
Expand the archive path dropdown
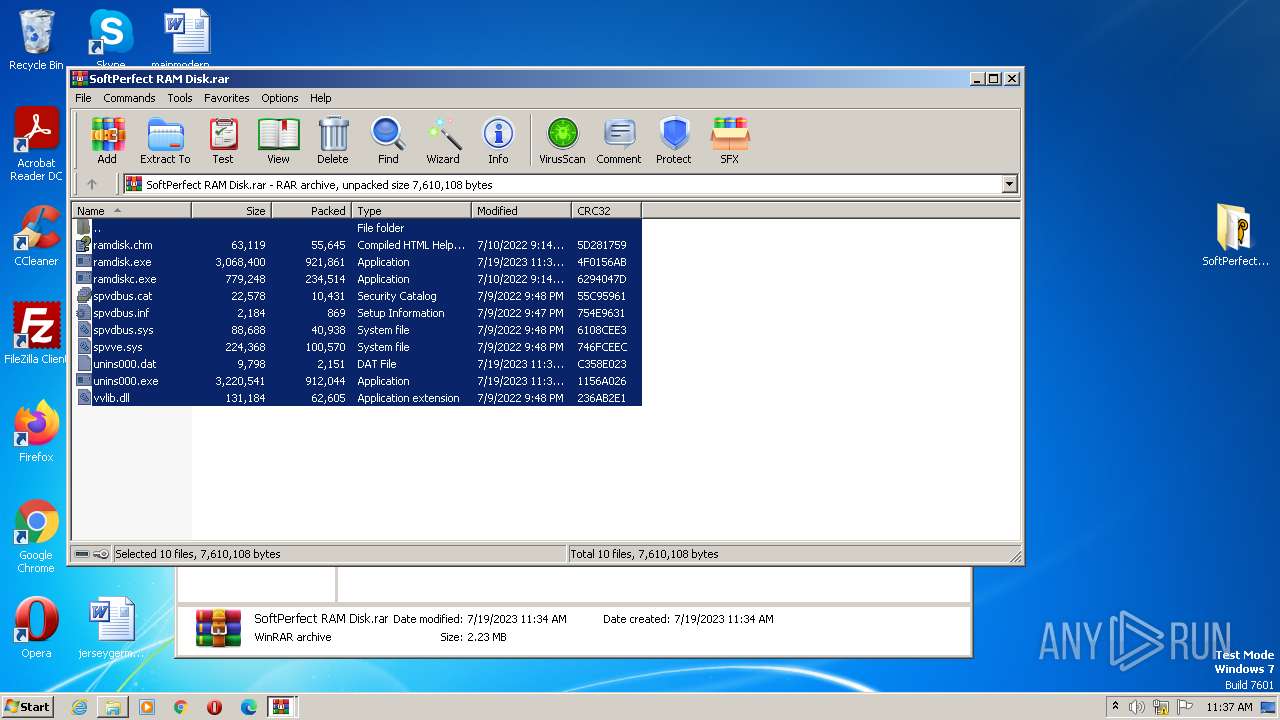(x=1009, y=184)
